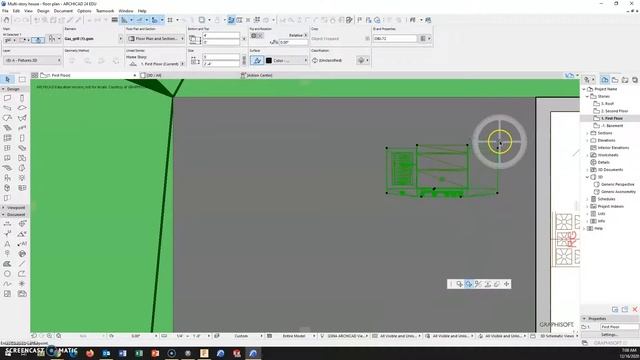The image size is (640, 360).
Task: Toggle the object geometry button in Main
Action: pyautogui.click(x=38, y=40)
